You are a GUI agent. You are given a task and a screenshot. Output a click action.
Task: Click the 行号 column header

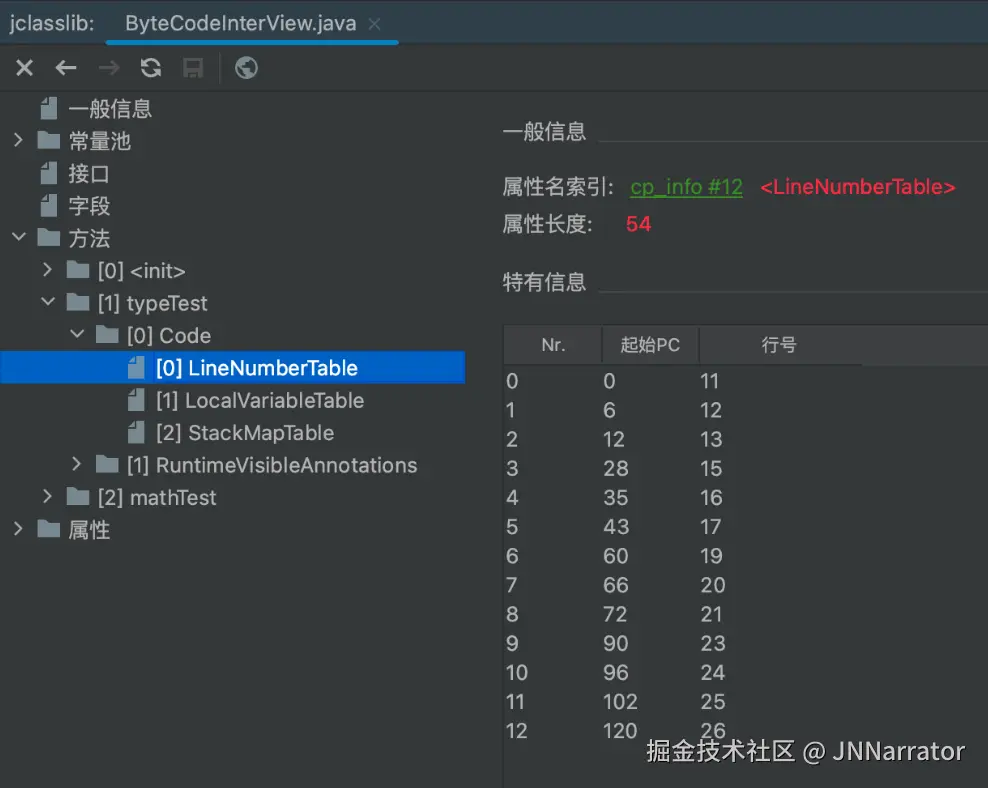pyautogui.click(x=779, y=345)
